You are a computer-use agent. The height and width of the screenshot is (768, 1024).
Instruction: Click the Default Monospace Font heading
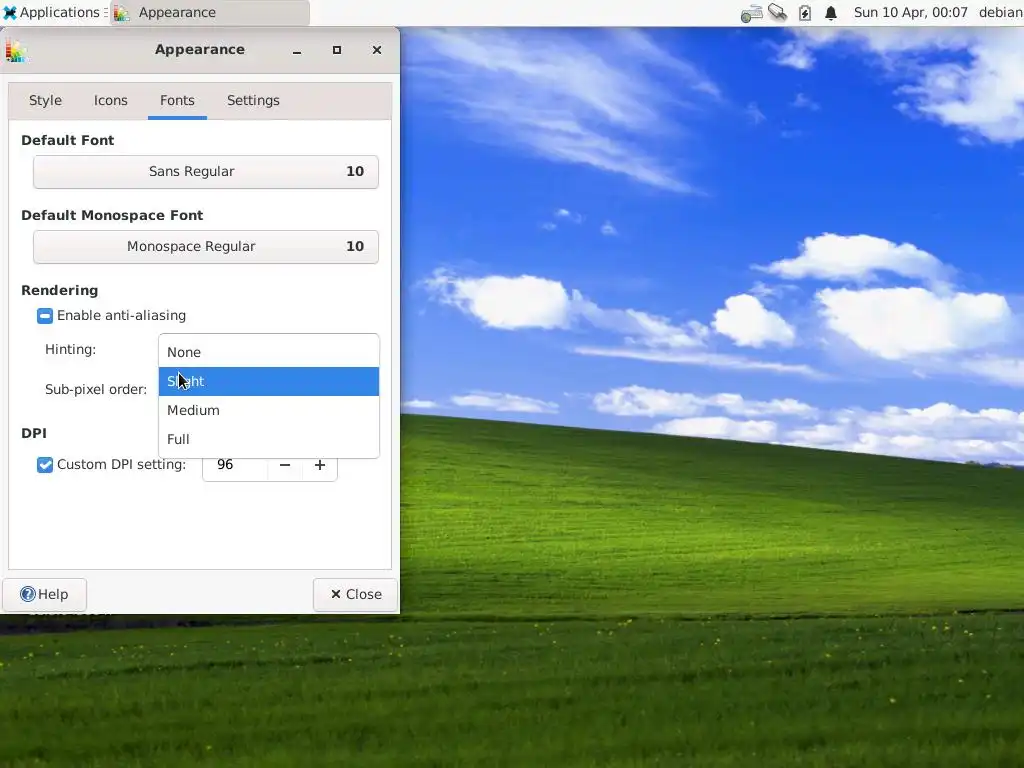click(112, 216)
